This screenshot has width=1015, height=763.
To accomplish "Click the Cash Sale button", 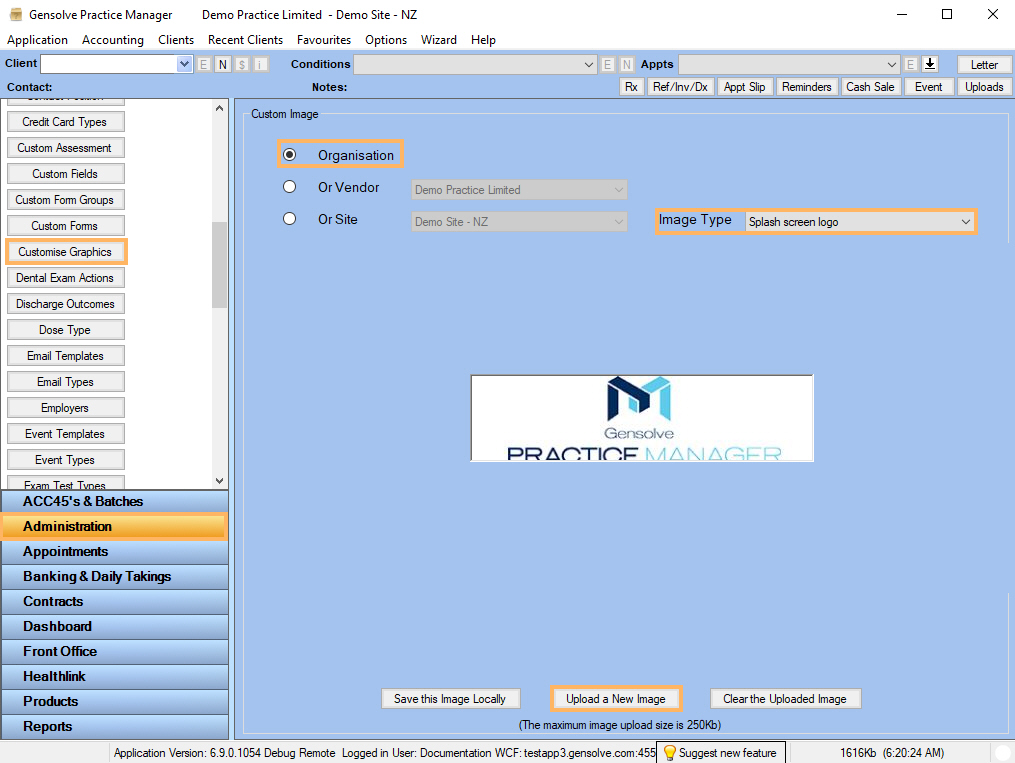I will [x=870, y=87].
